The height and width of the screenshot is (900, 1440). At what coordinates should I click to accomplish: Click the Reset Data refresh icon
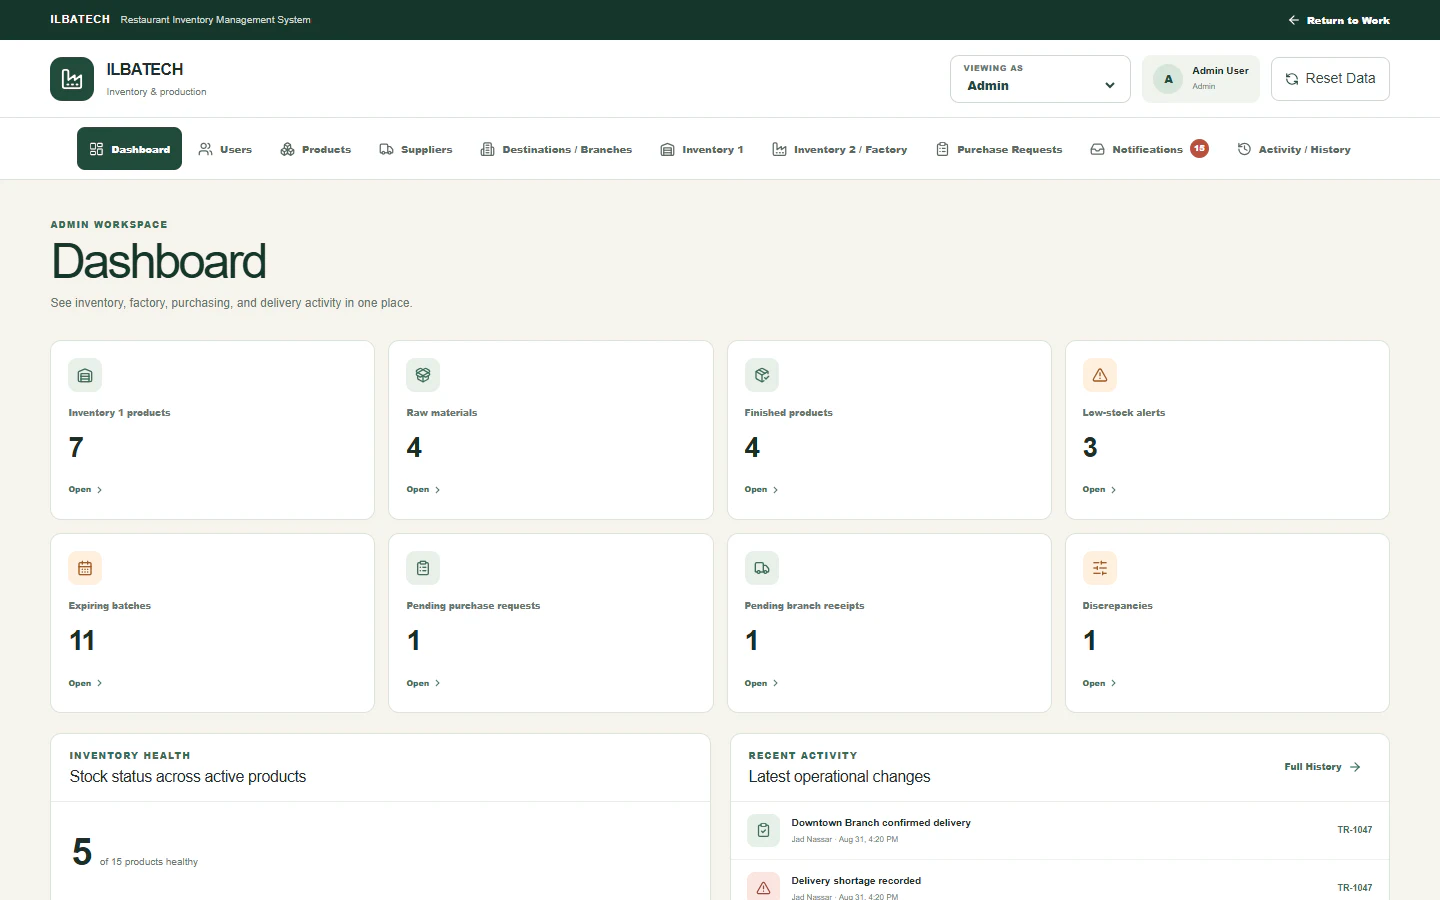(1292, 79)
